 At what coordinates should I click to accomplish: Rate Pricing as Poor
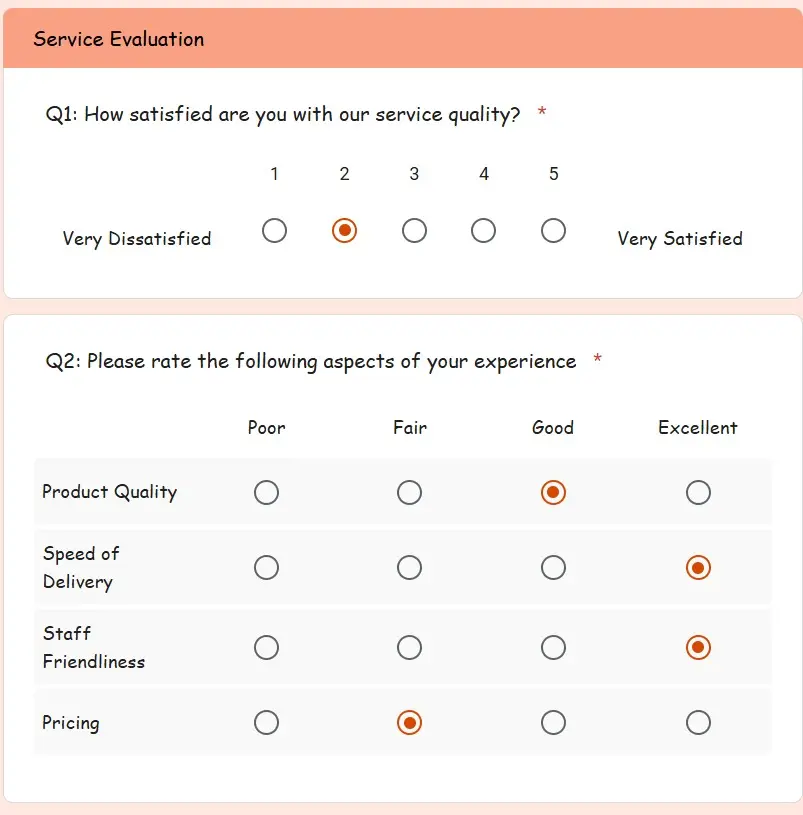point(266,722)
